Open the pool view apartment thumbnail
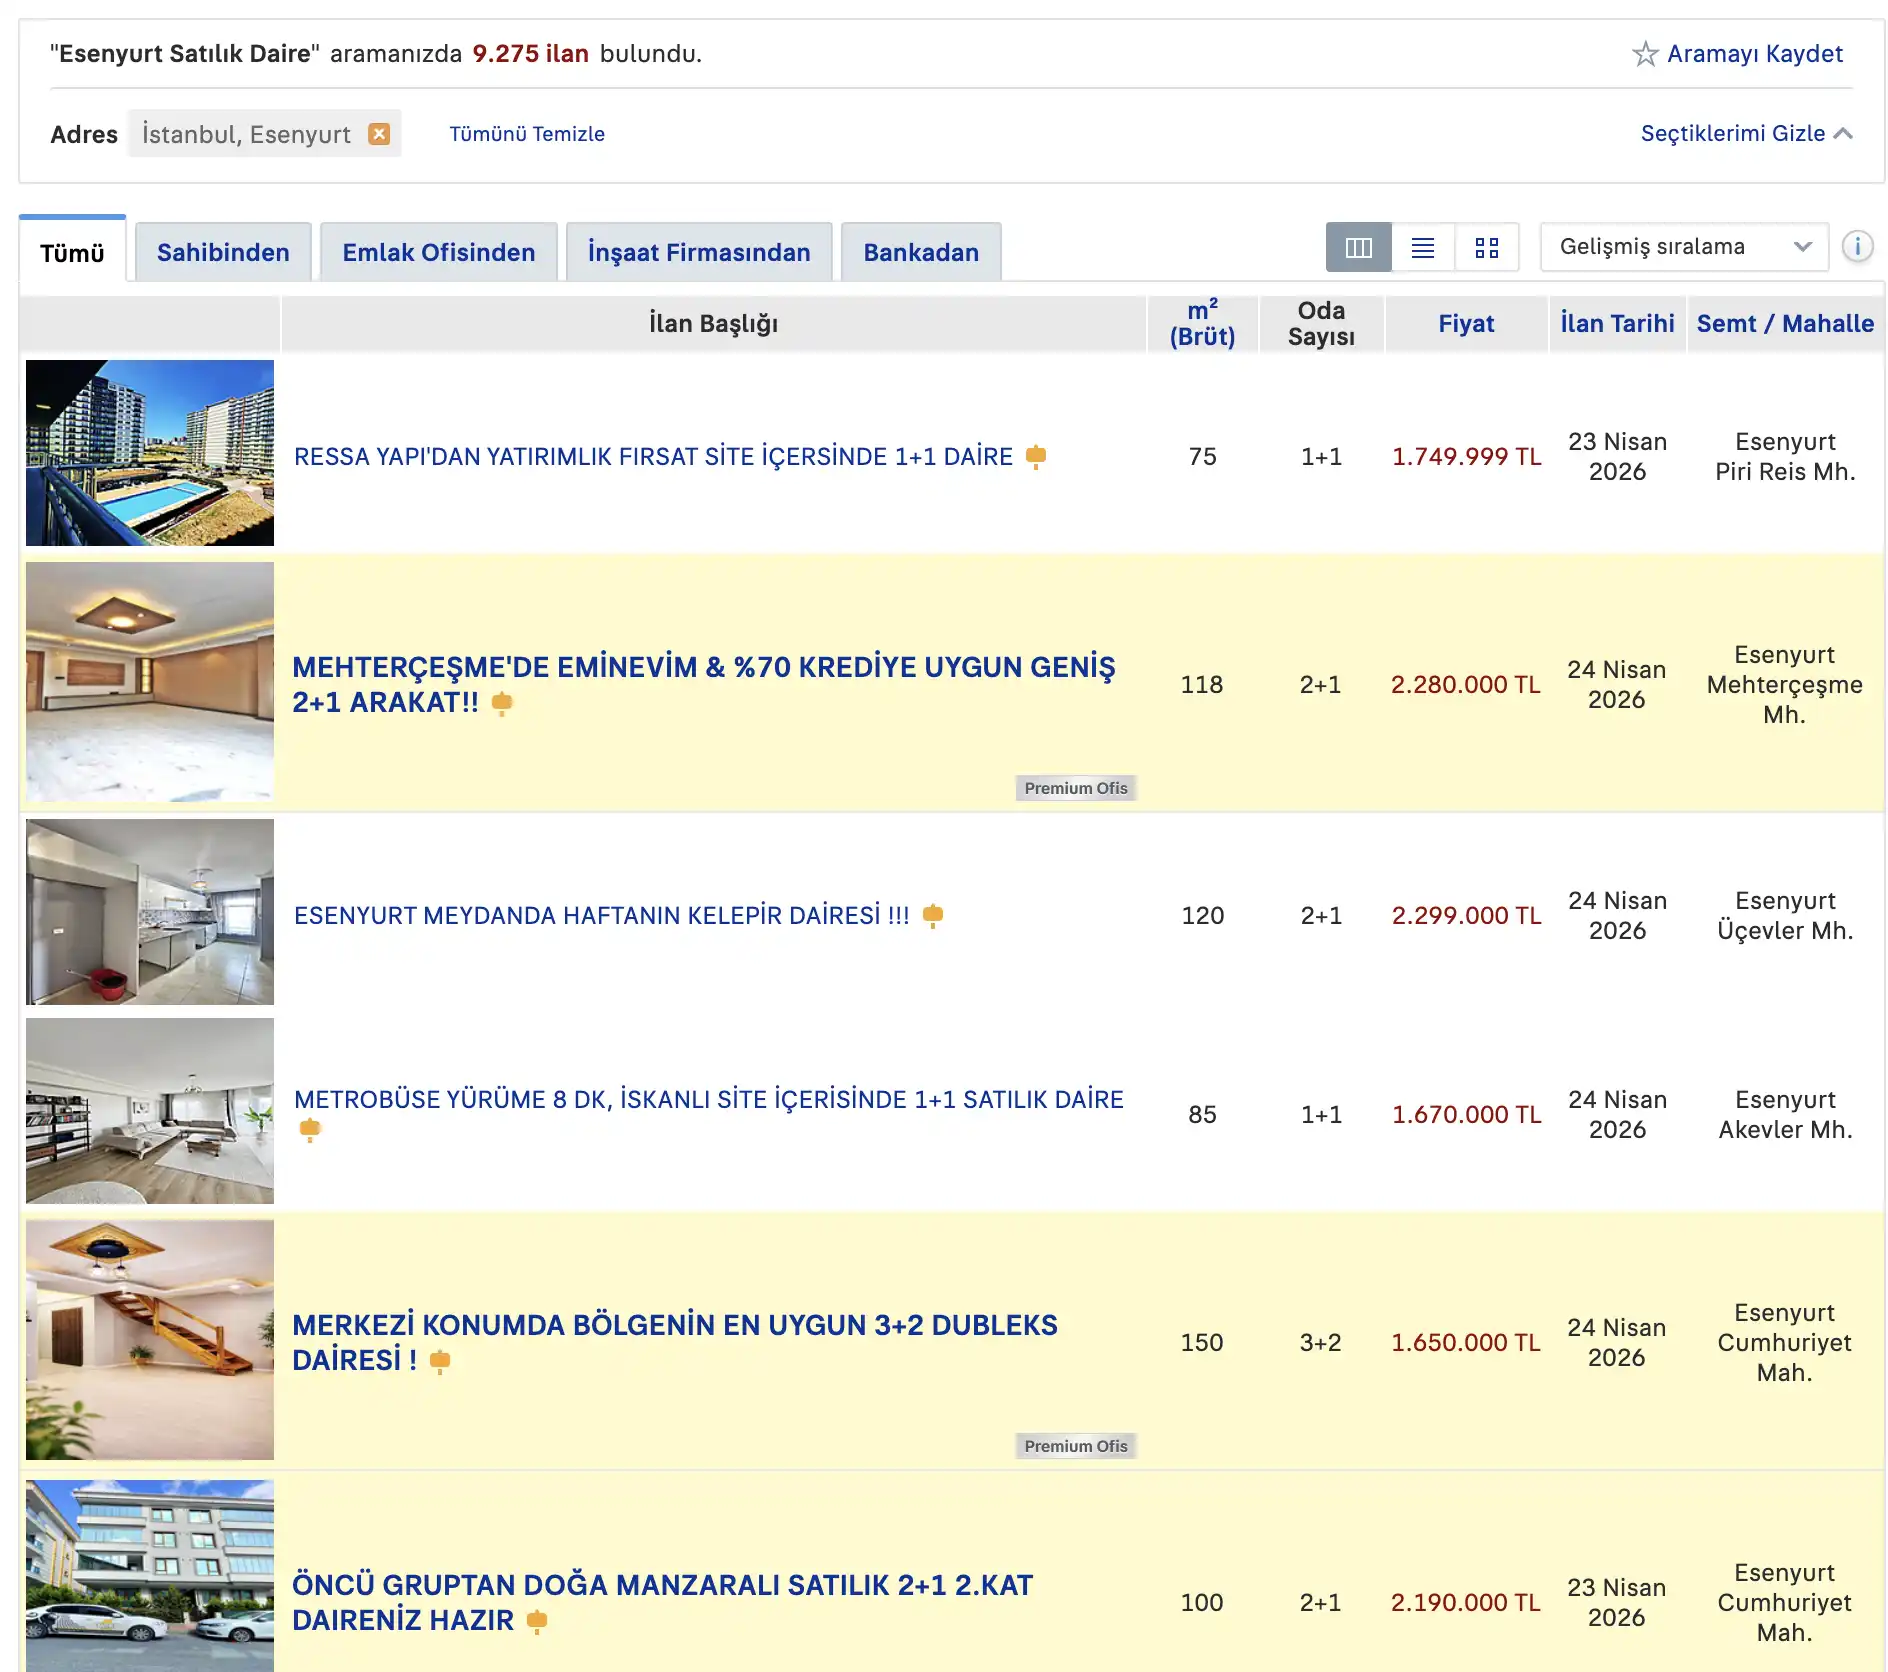The width and height of the screenshot is (1888, 1672). click(150, 453)
